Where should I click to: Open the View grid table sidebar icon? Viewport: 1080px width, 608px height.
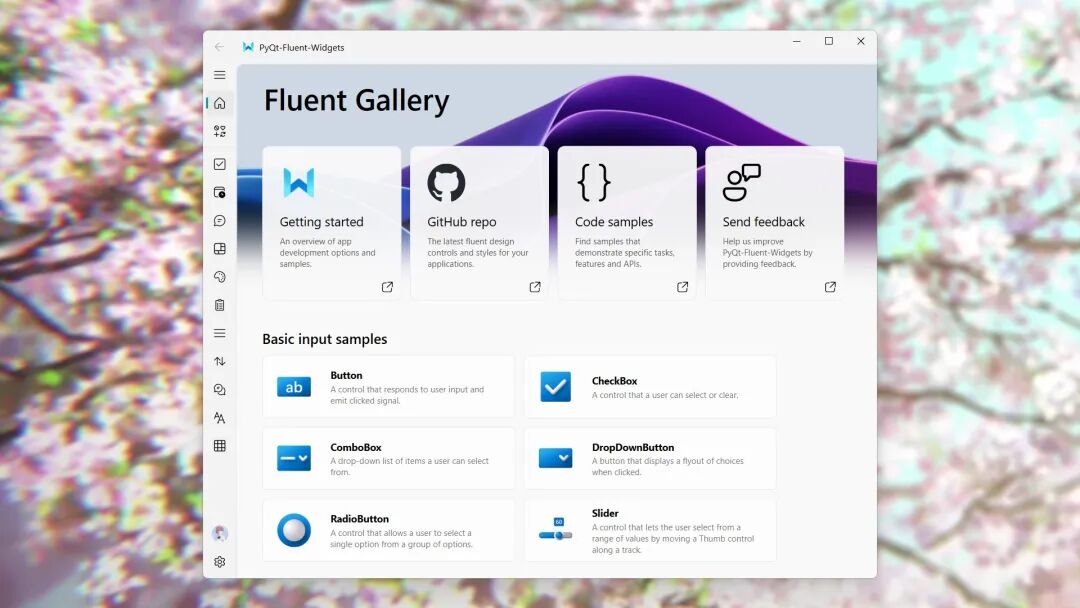(220, 446)
